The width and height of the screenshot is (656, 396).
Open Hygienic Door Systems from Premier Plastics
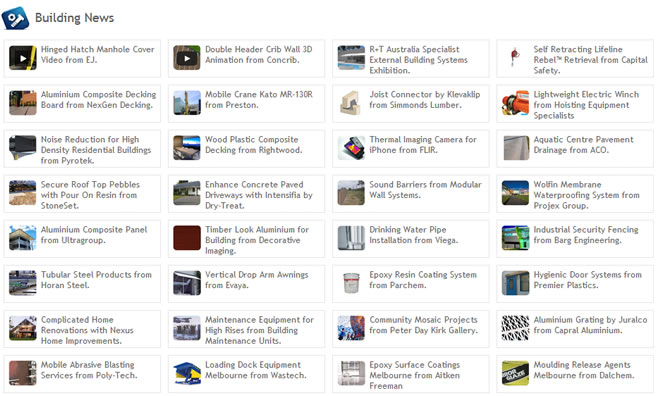coord(587,280)
